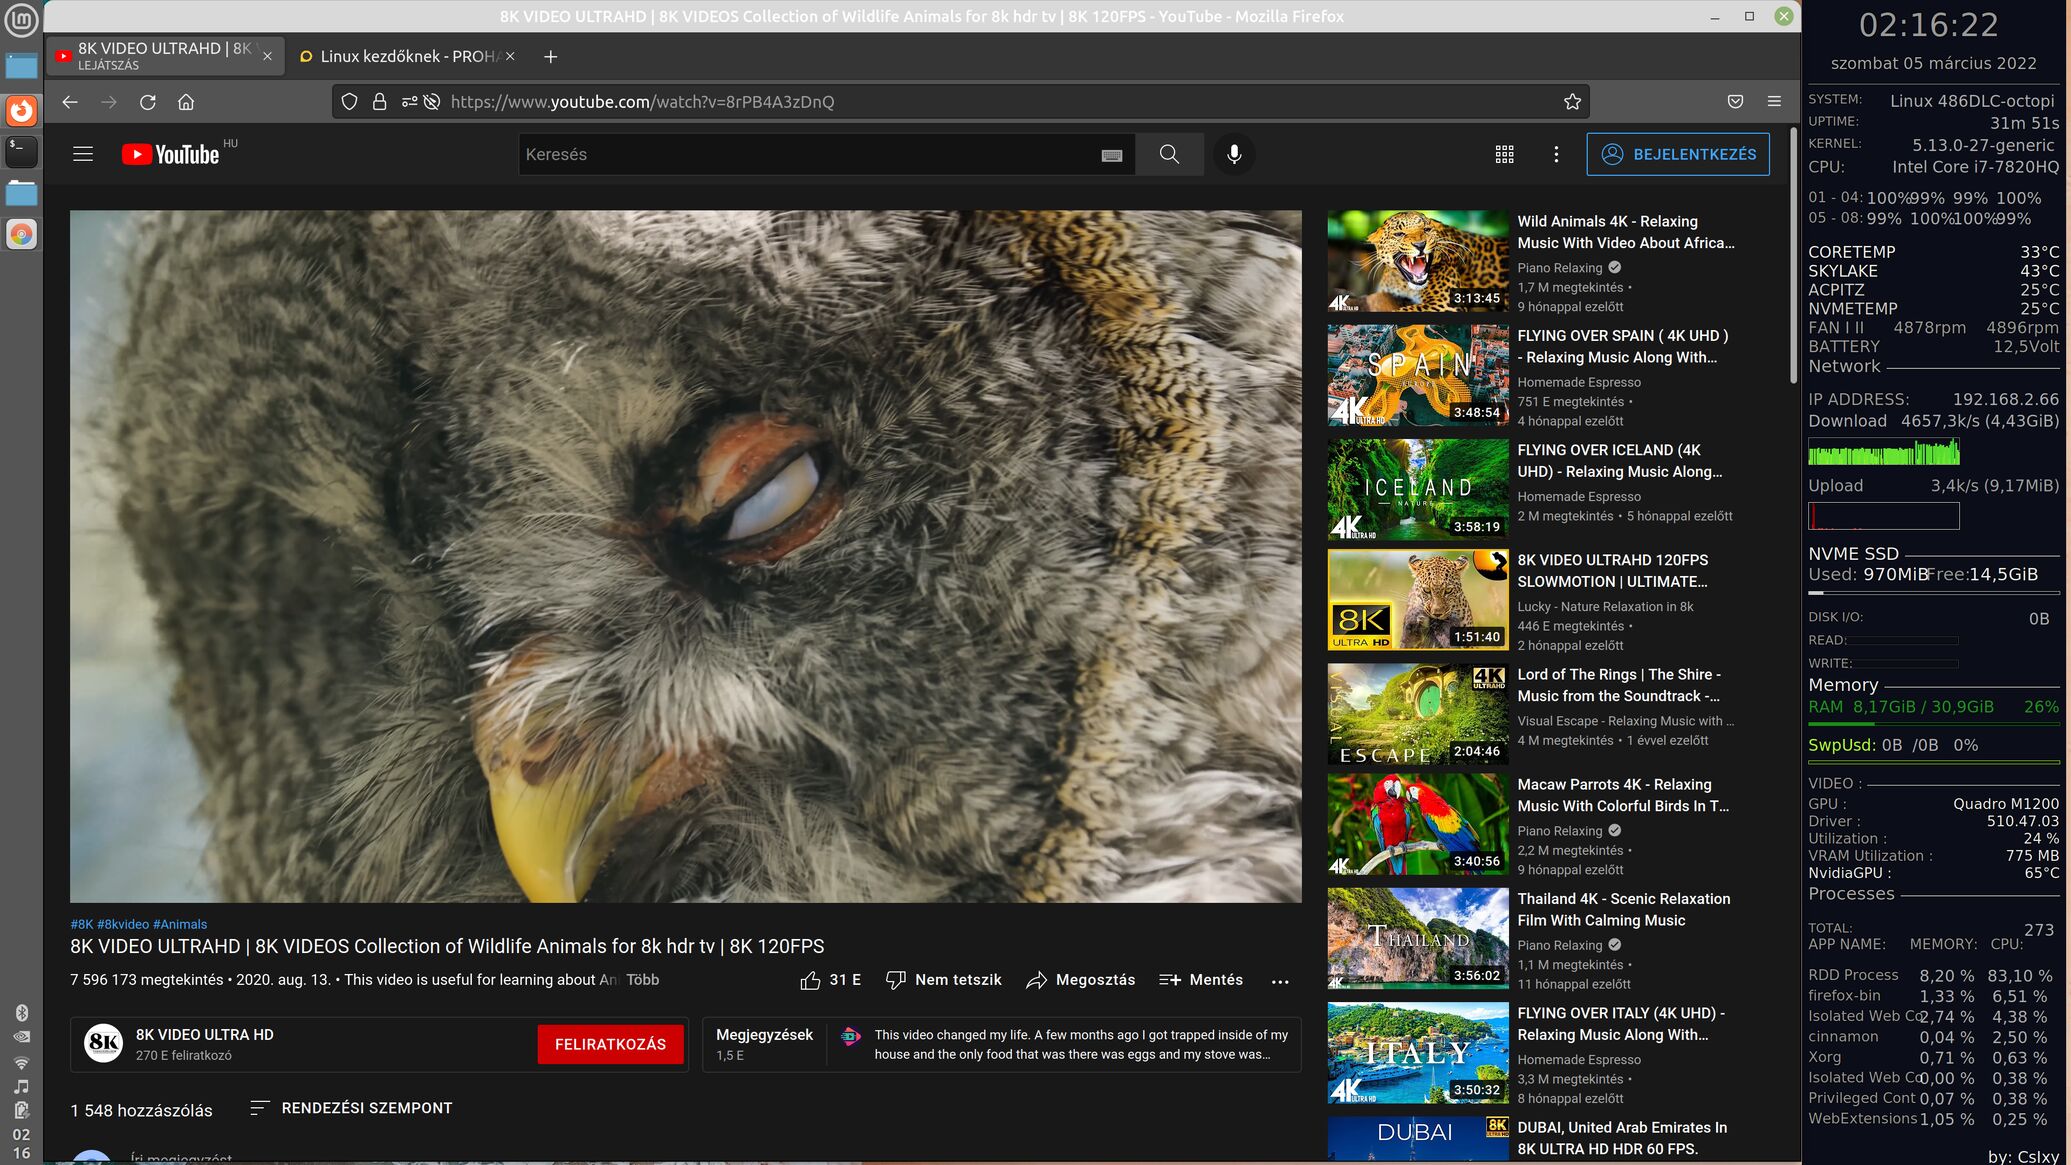Click the BEJELENTKEZÉS sign-in button
The height and width of the screenshot is (1165, 2071).
1678,154
